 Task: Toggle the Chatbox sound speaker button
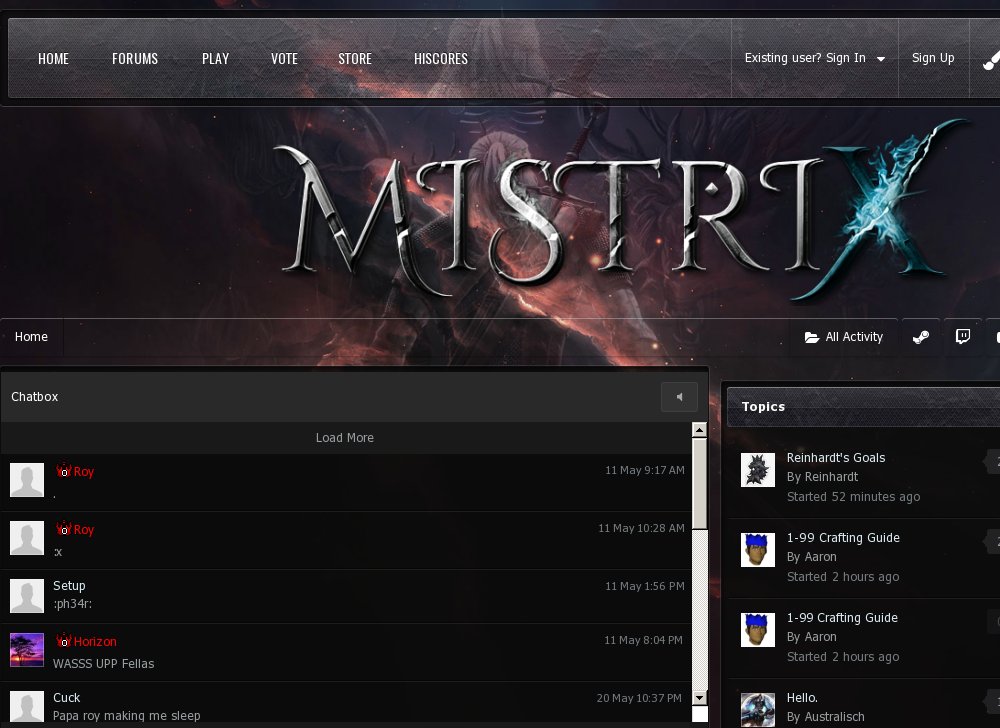pyautogui.click(x=679, y=397)
